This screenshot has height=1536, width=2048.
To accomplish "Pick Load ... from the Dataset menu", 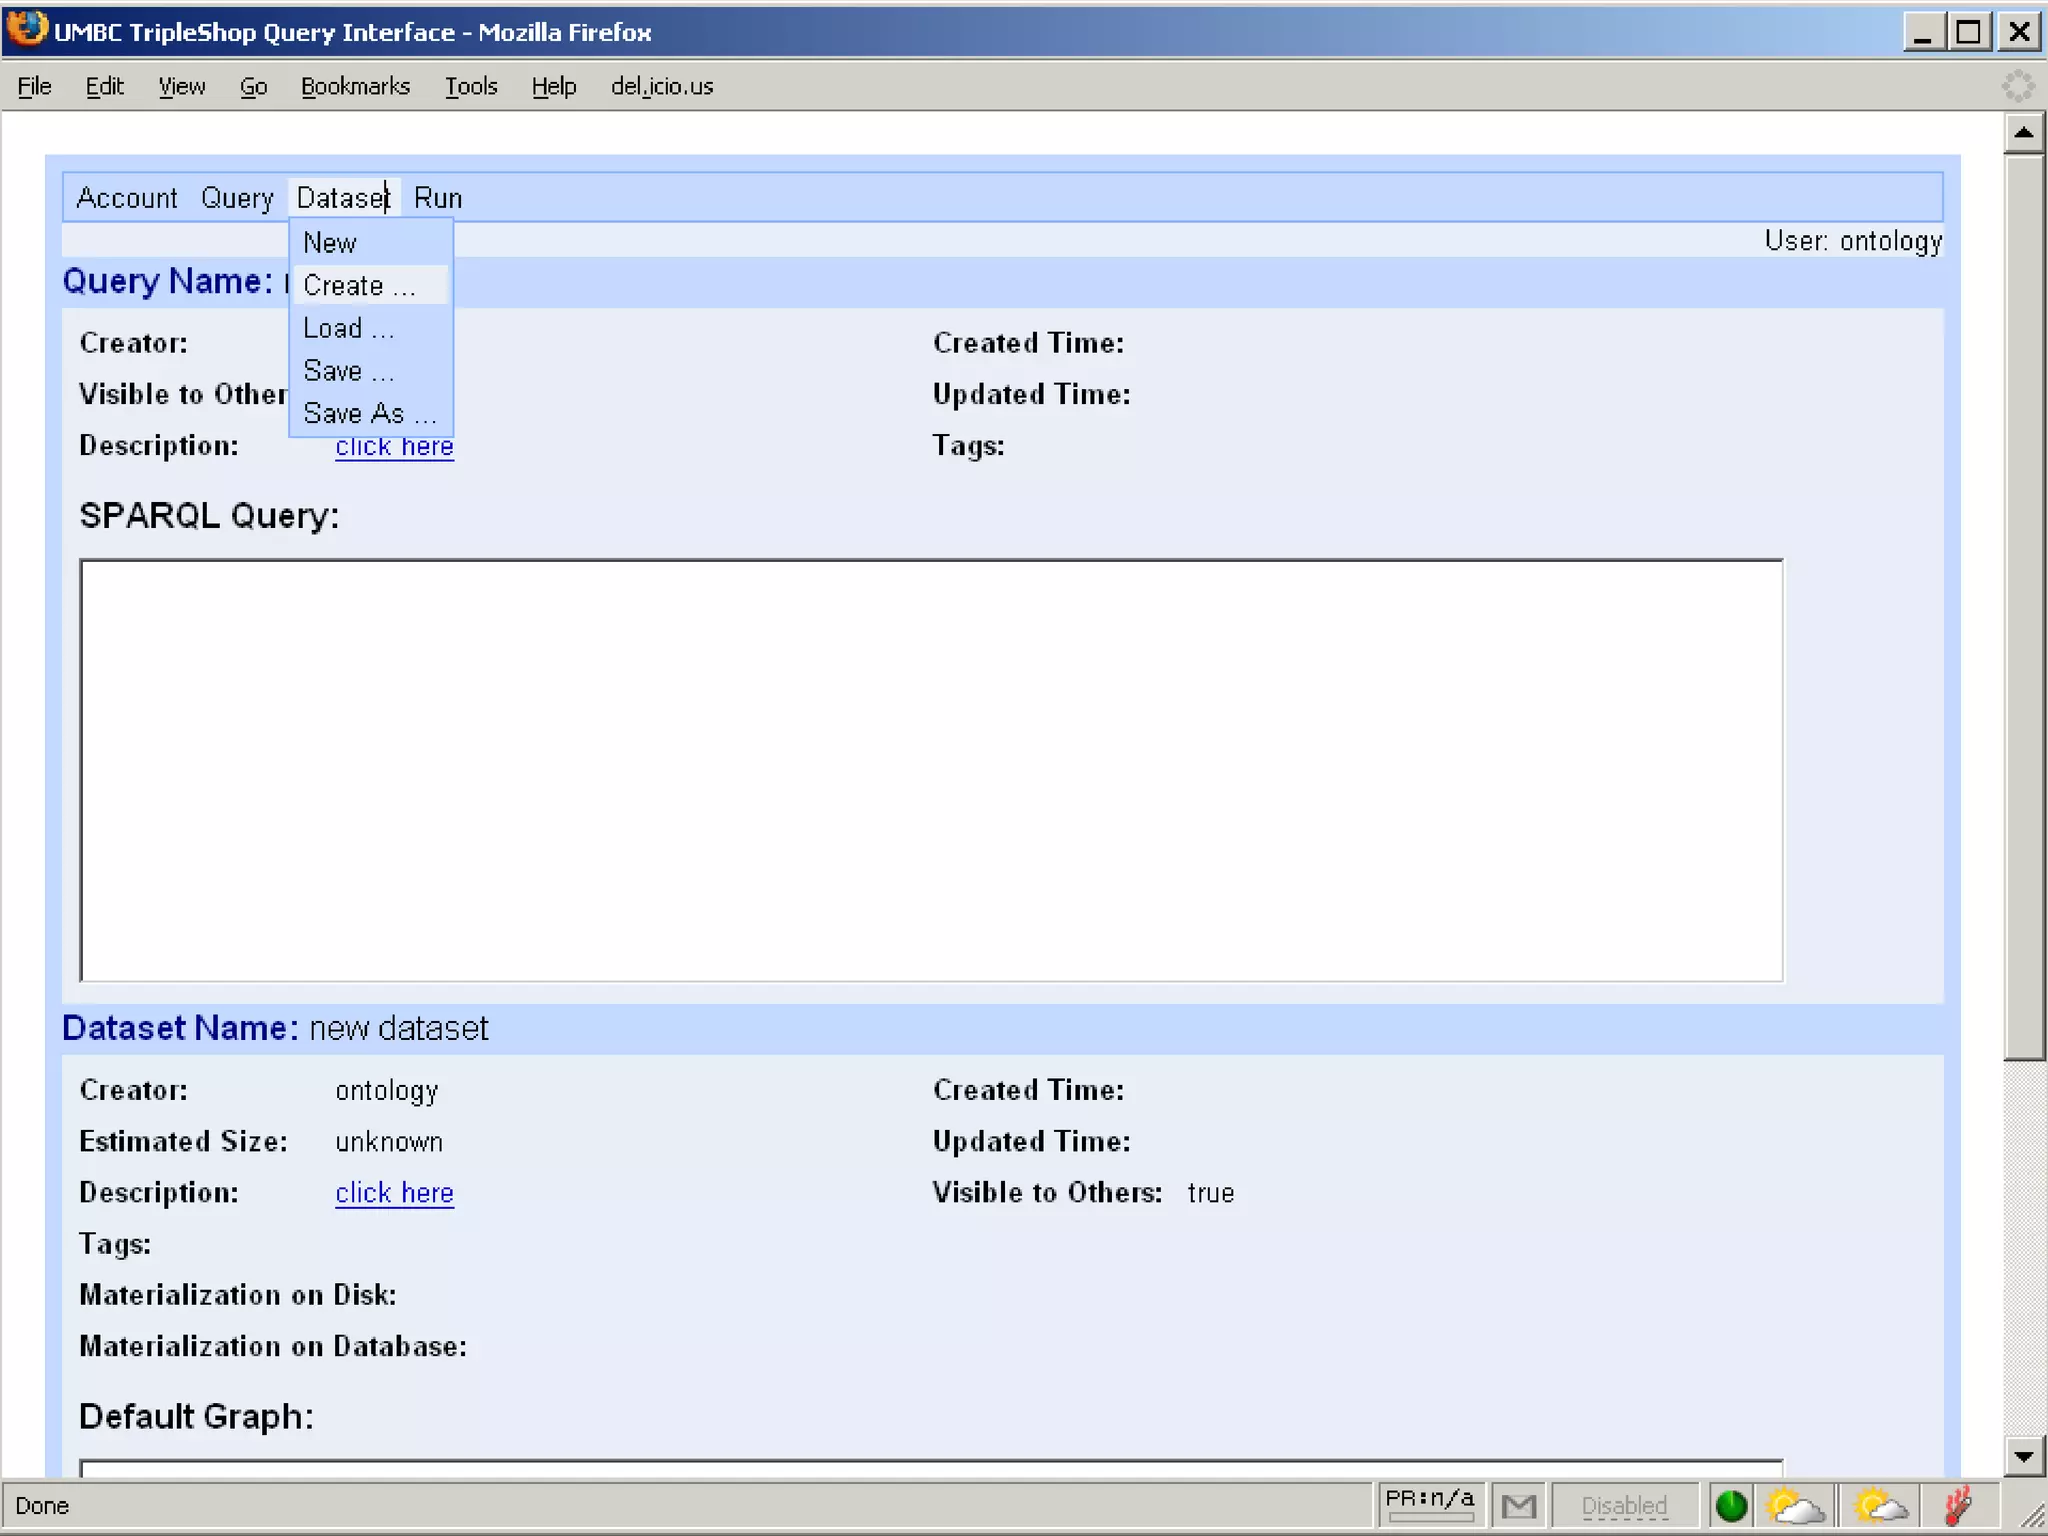I will (x=348, y=329).
